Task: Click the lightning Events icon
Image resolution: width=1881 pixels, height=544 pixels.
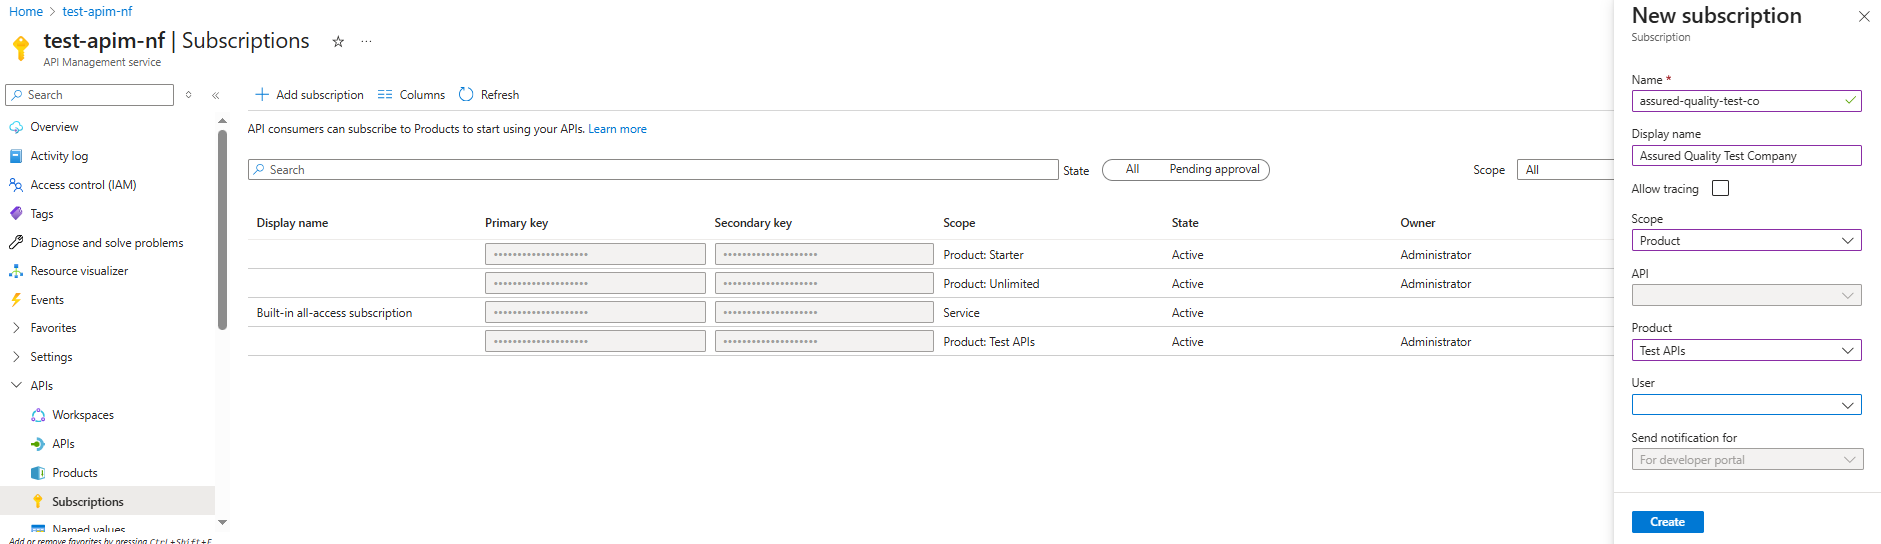Action: [16, 300]
